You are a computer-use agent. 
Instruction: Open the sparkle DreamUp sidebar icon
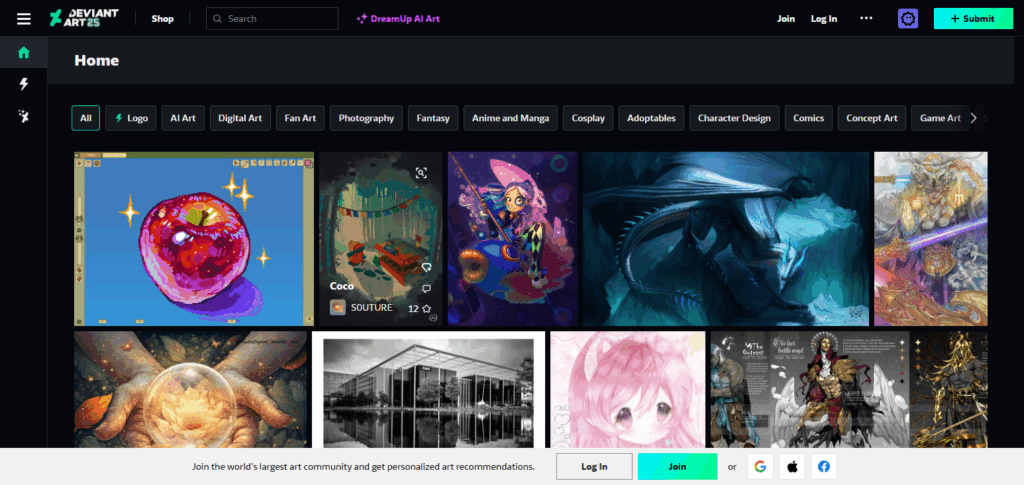click(x=24, y=116)
